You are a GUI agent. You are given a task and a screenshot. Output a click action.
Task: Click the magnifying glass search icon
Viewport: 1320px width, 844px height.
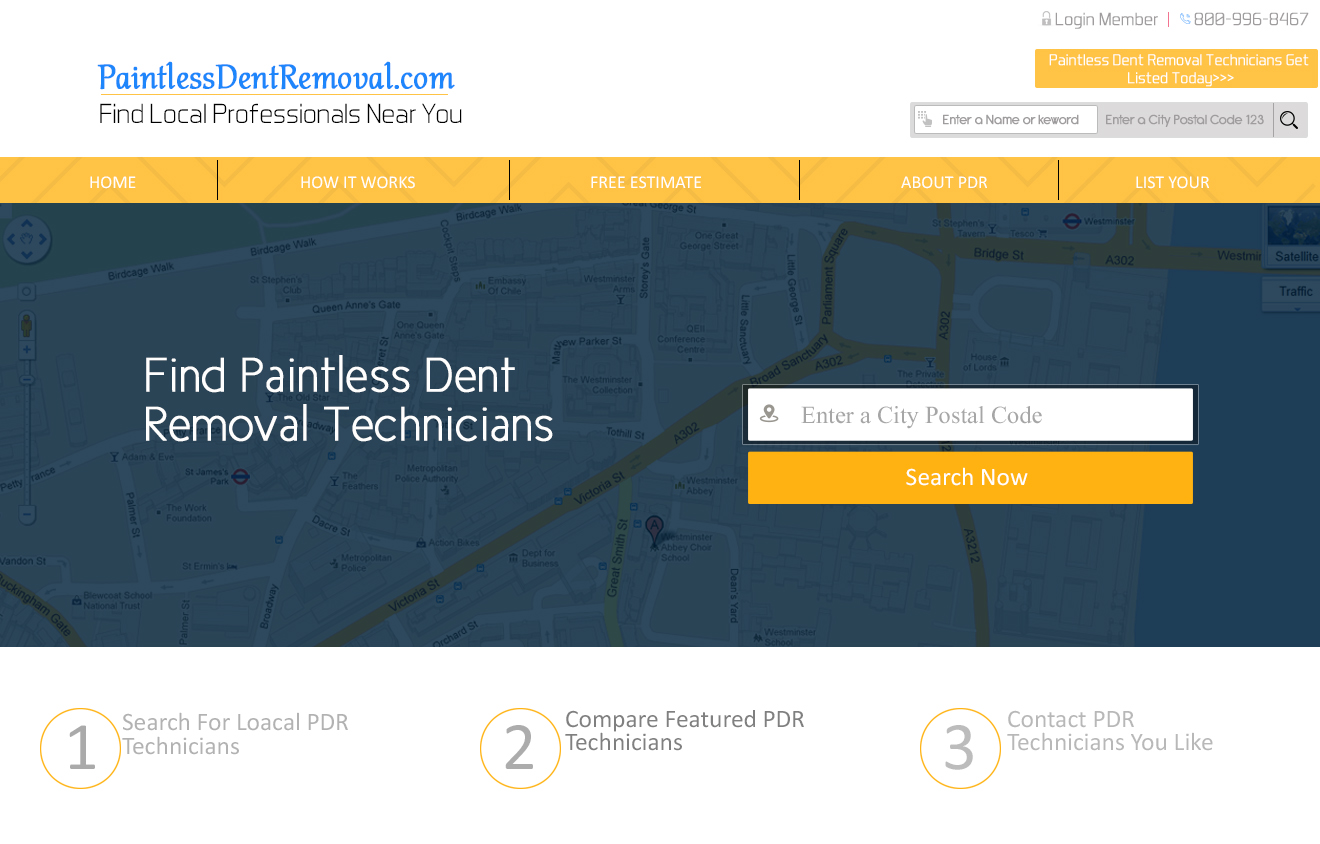(x=1289, y=120)
